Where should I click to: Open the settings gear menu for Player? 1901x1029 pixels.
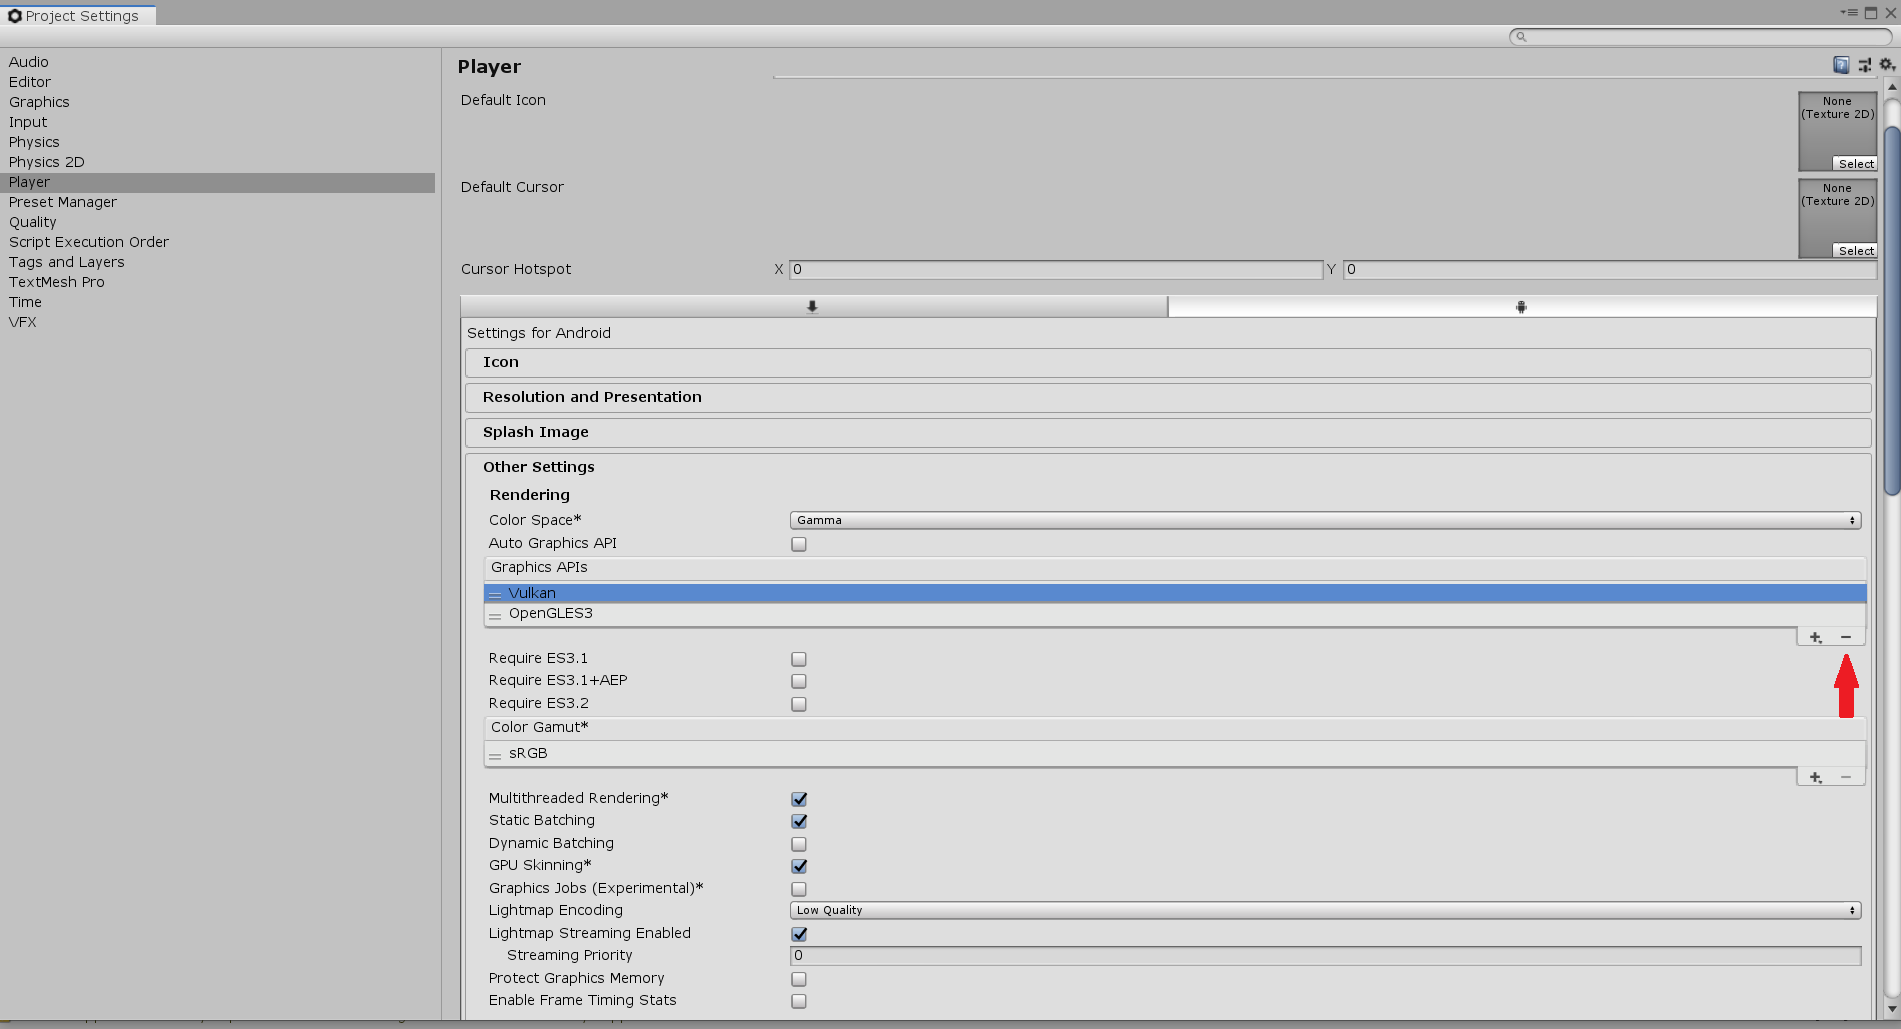coord(1886,64)
